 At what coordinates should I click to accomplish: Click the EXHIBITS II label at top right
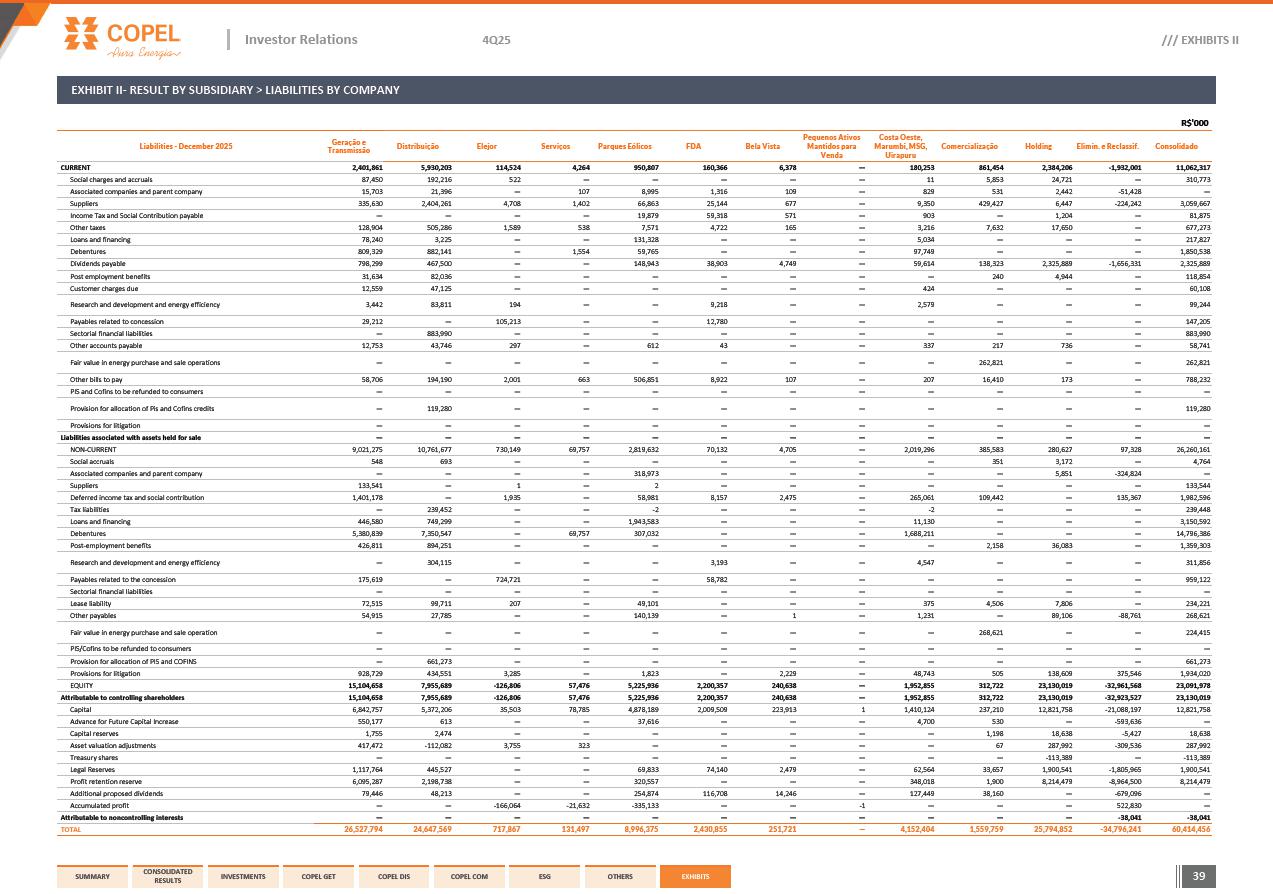[1199, 40]
